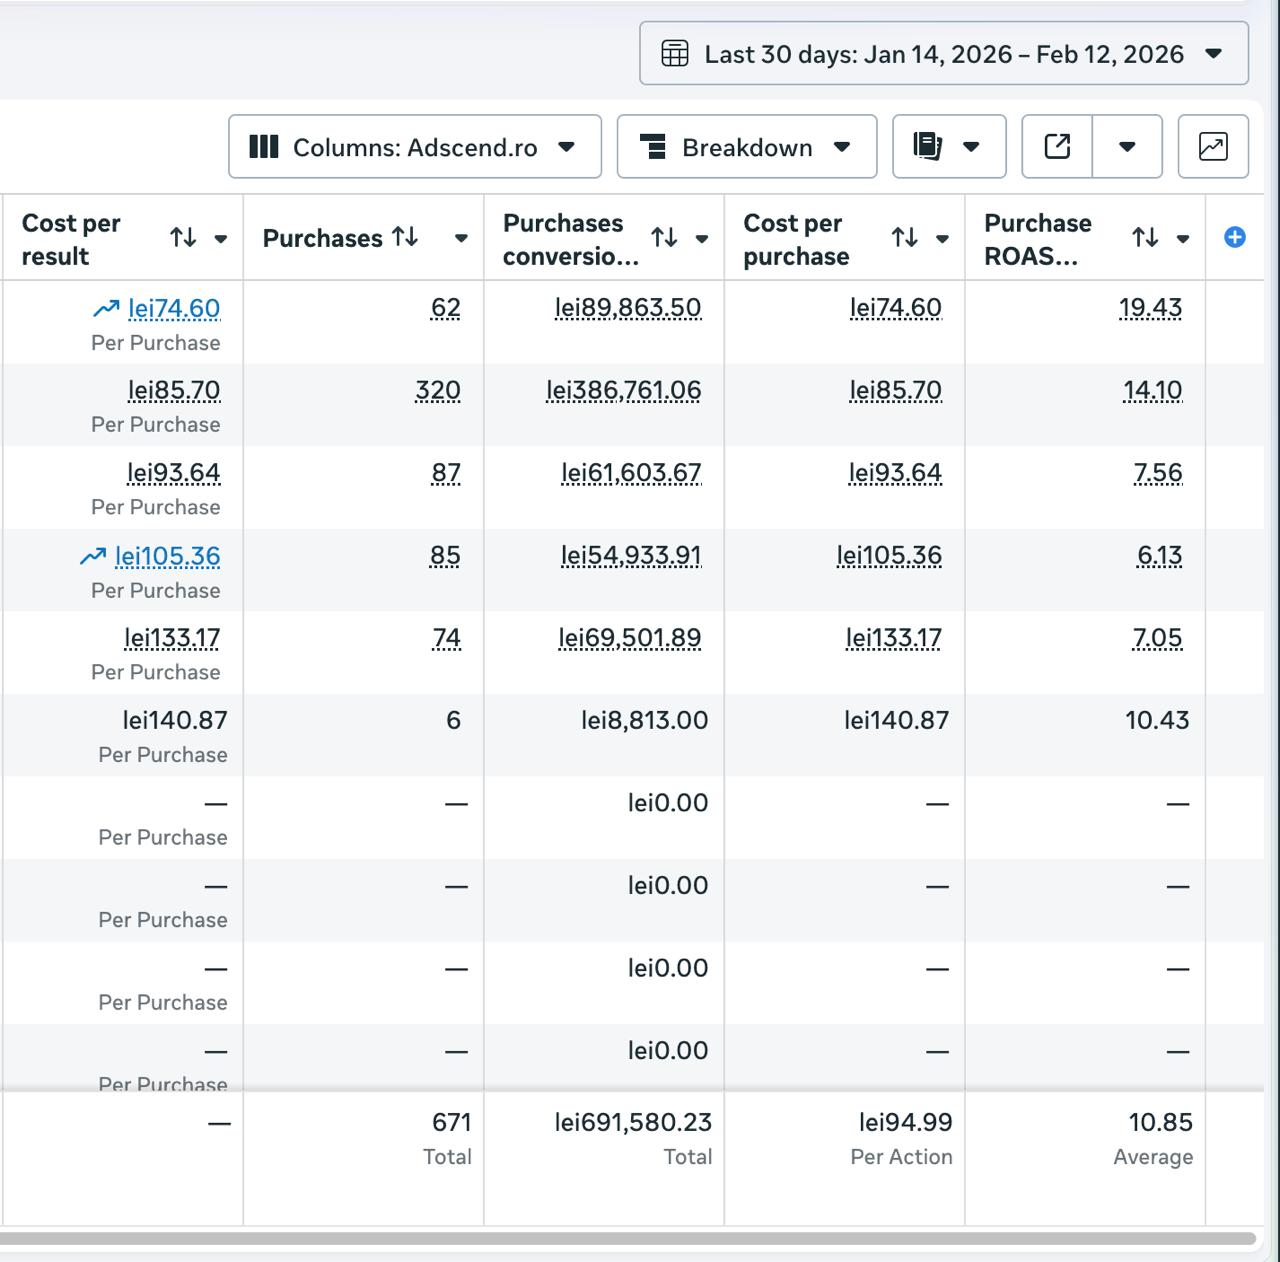Screen dimensions: 1280x1262
Task: Open Purchases conversion value column options caret
Action: click(702, 239)
